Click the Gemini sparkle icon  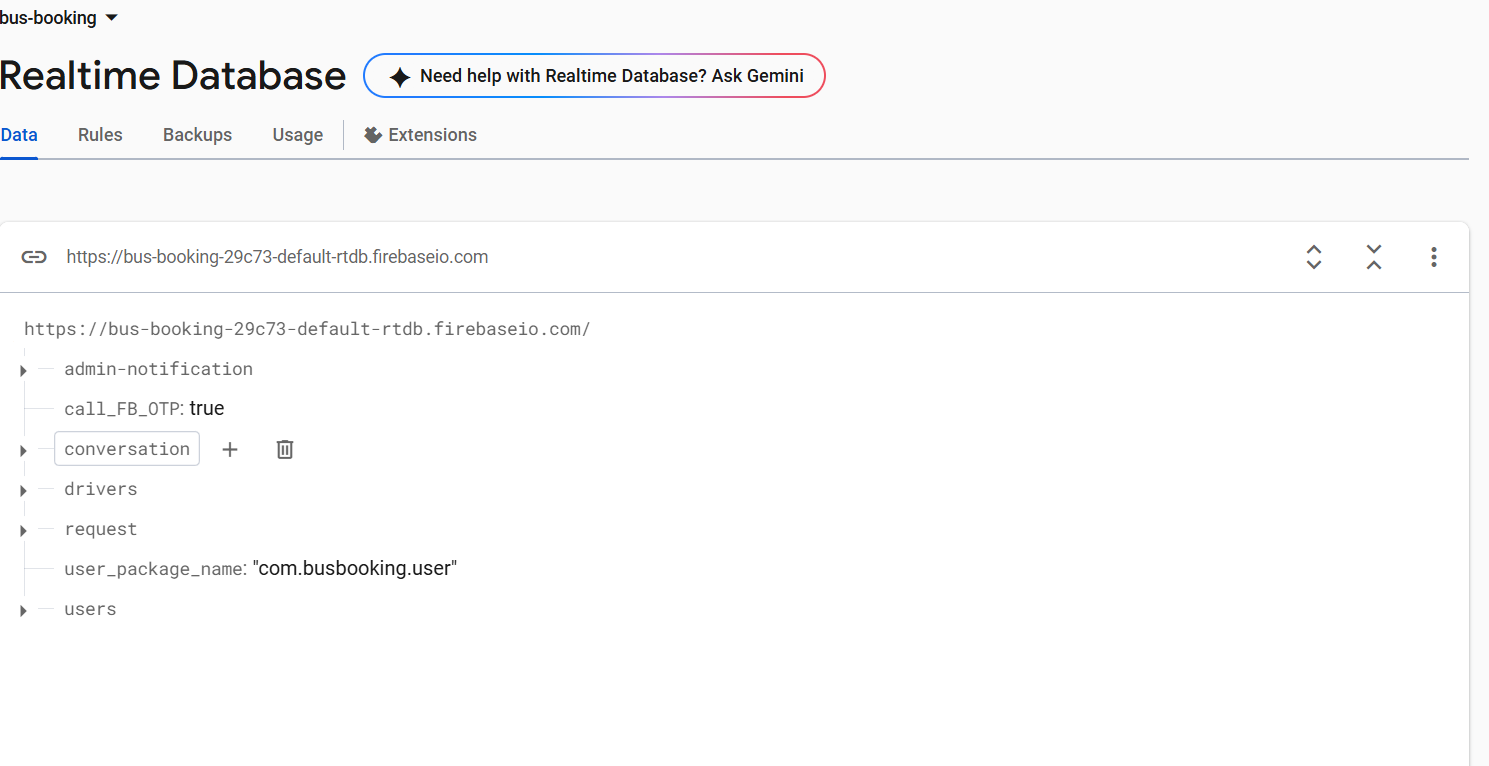(x=400, y=77)
